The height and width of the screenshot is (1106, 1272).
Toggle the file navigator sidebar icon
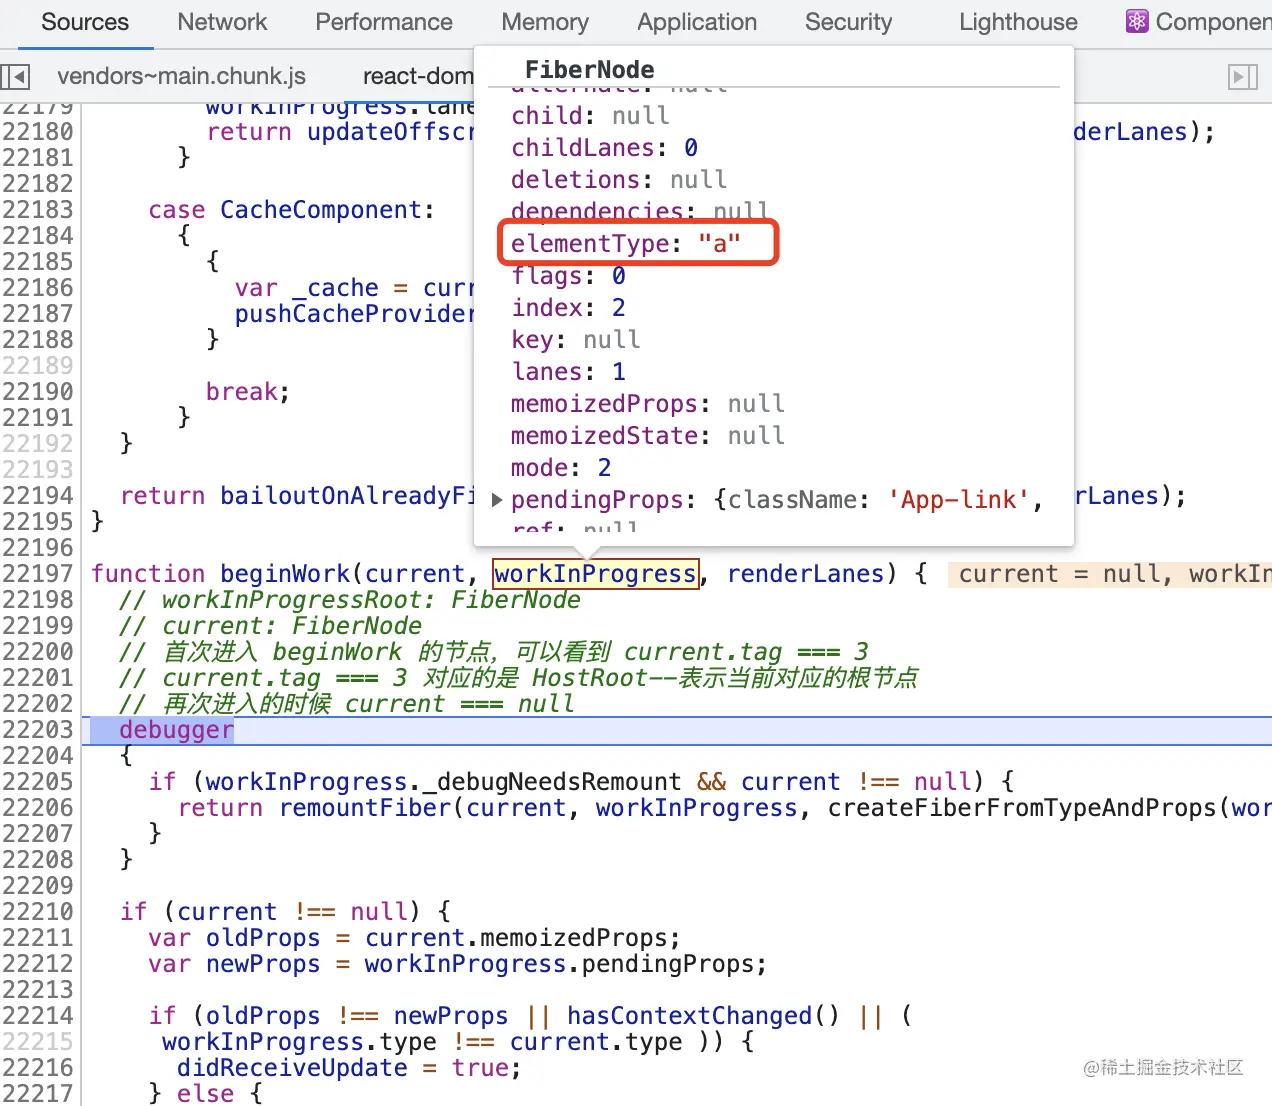click(16, 76)
